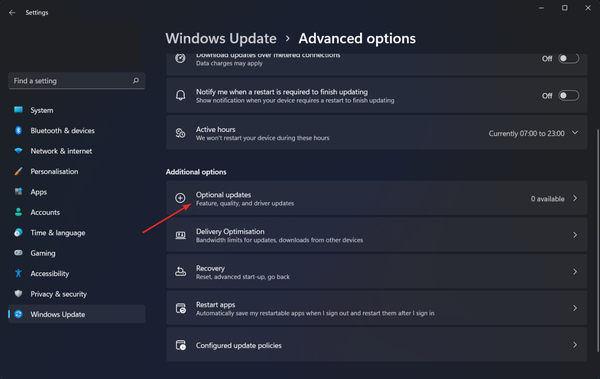The width and height of the screenshot is (600, 379).
Task: Open the Restart apps title
Action: [215, 304]
